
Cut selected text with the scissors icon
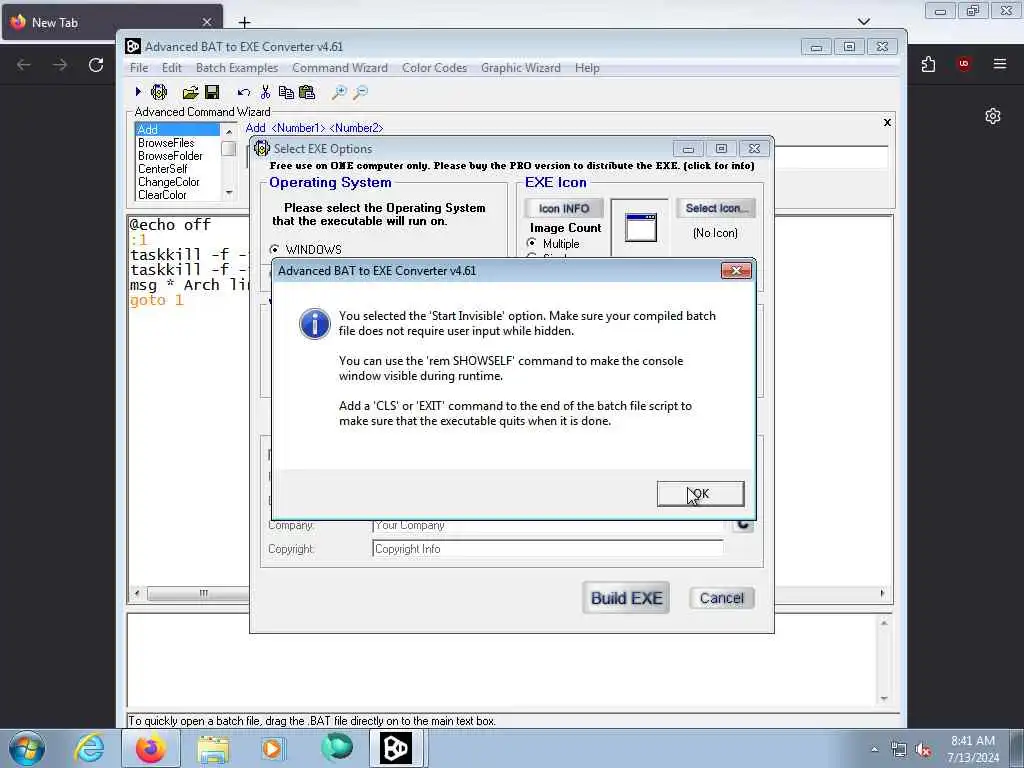265,92
